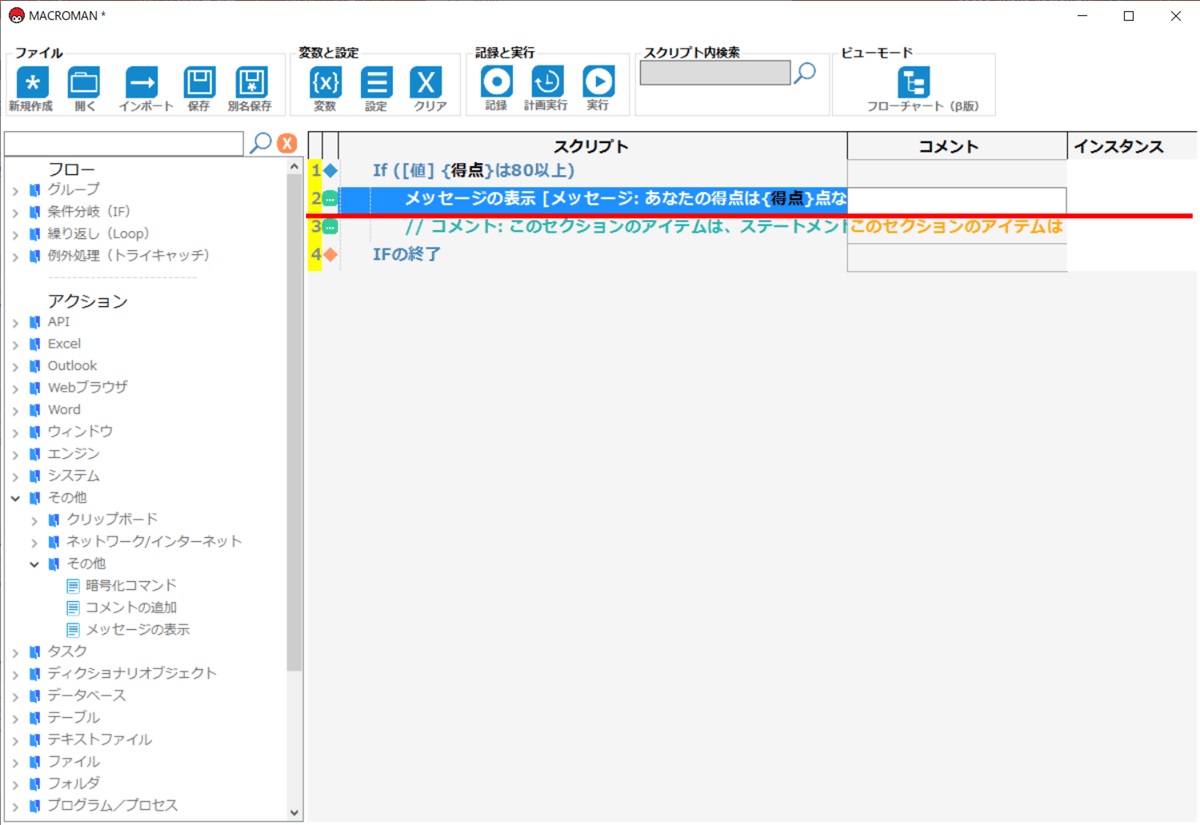Expand the Outlook tree node
Screen dimensions: 1200x825
pos(16,366)
